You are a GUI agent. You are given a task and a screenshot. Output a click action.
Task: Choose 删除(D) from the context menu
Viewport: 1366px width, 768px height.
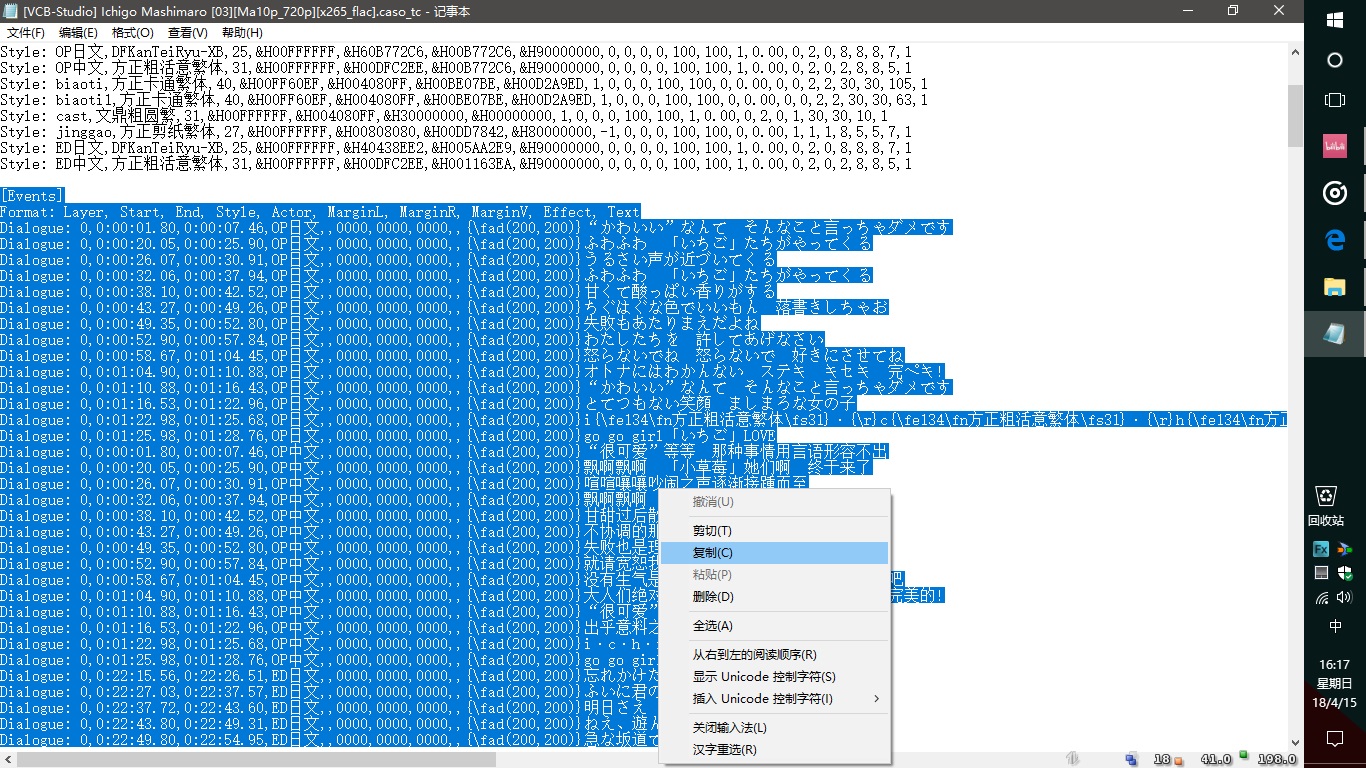tap(775, 597)
